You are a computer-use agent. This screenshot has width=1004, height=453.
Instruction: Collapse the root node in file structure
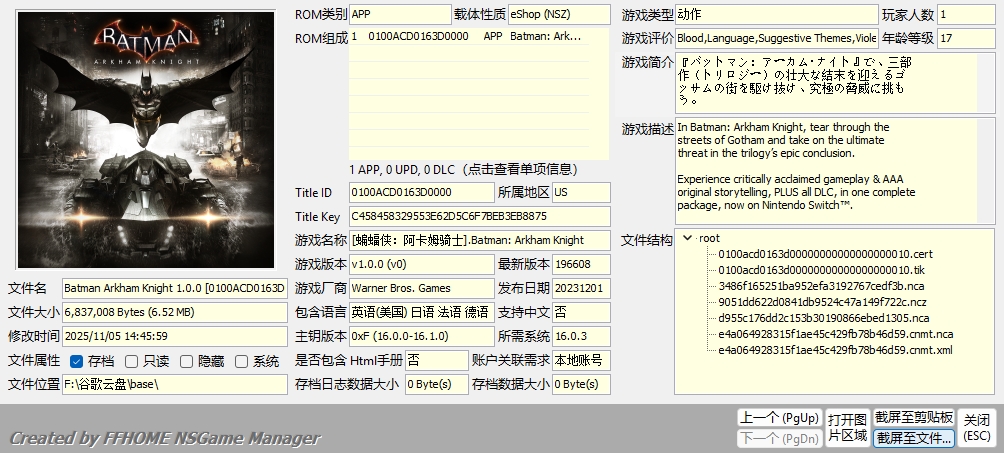tap(688, 238)
